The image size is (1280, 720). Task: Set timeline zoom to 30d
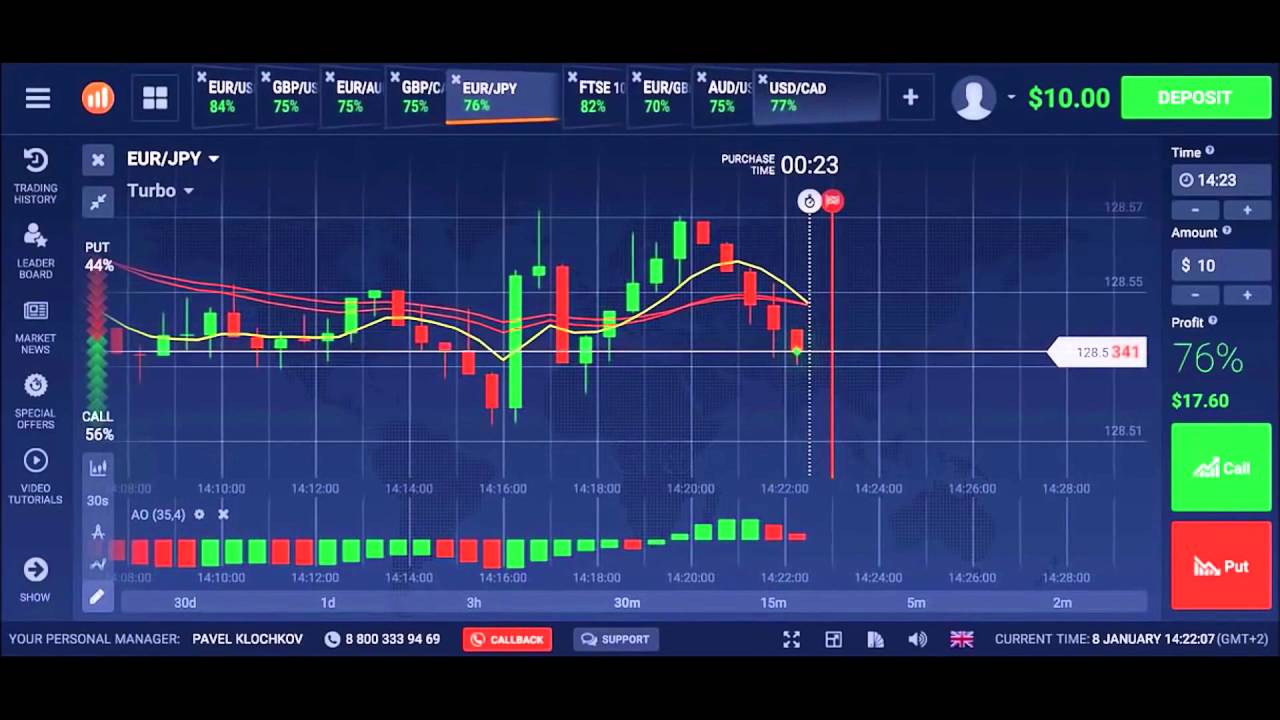pos(185,602)
